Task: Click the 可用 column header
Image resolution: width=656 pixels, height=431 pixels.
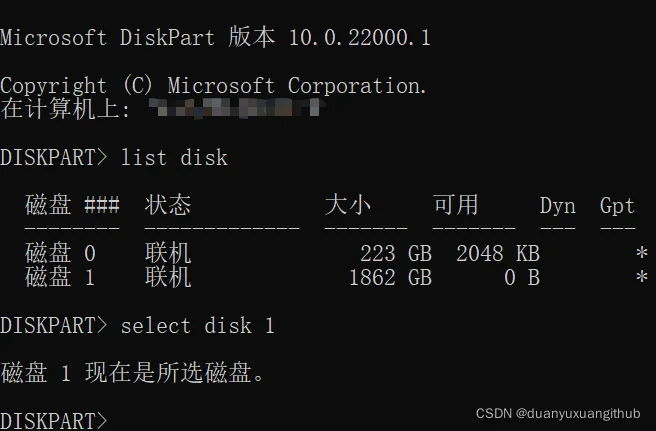Action: click(456, 205)
